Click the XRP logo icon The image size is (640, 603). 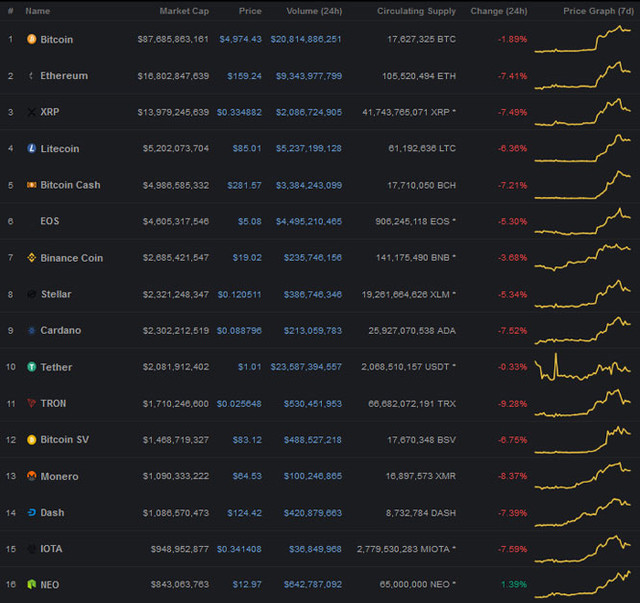(x=31, y=112)
